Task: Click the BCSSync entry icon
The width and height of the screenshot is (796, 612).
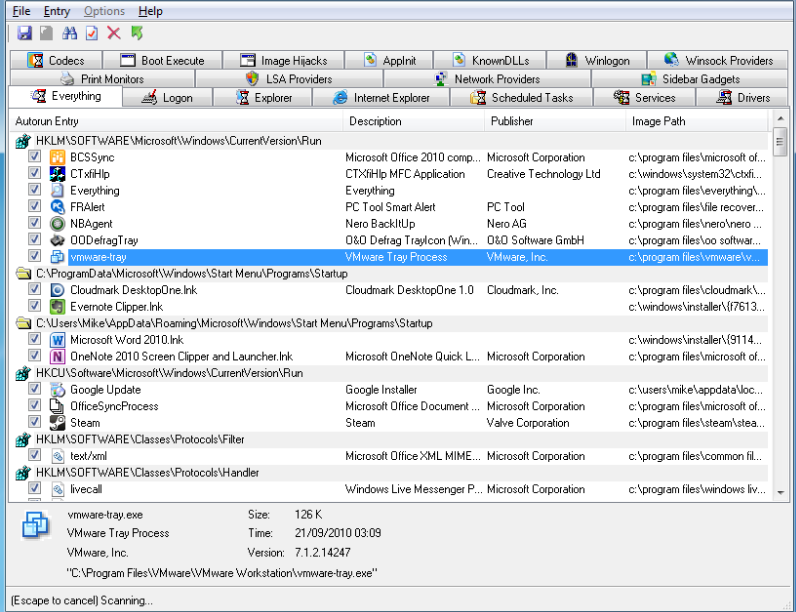Action: point(57,157)
